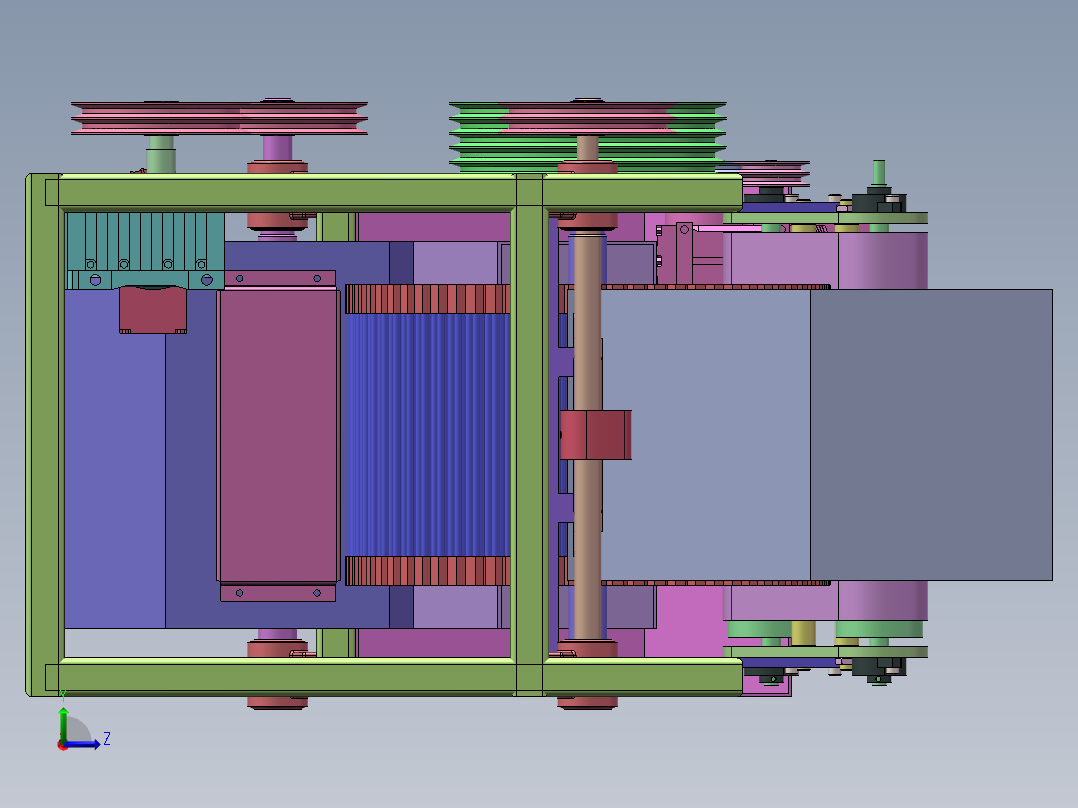Select the purple hub under the pink pulley

coord(277,148)
